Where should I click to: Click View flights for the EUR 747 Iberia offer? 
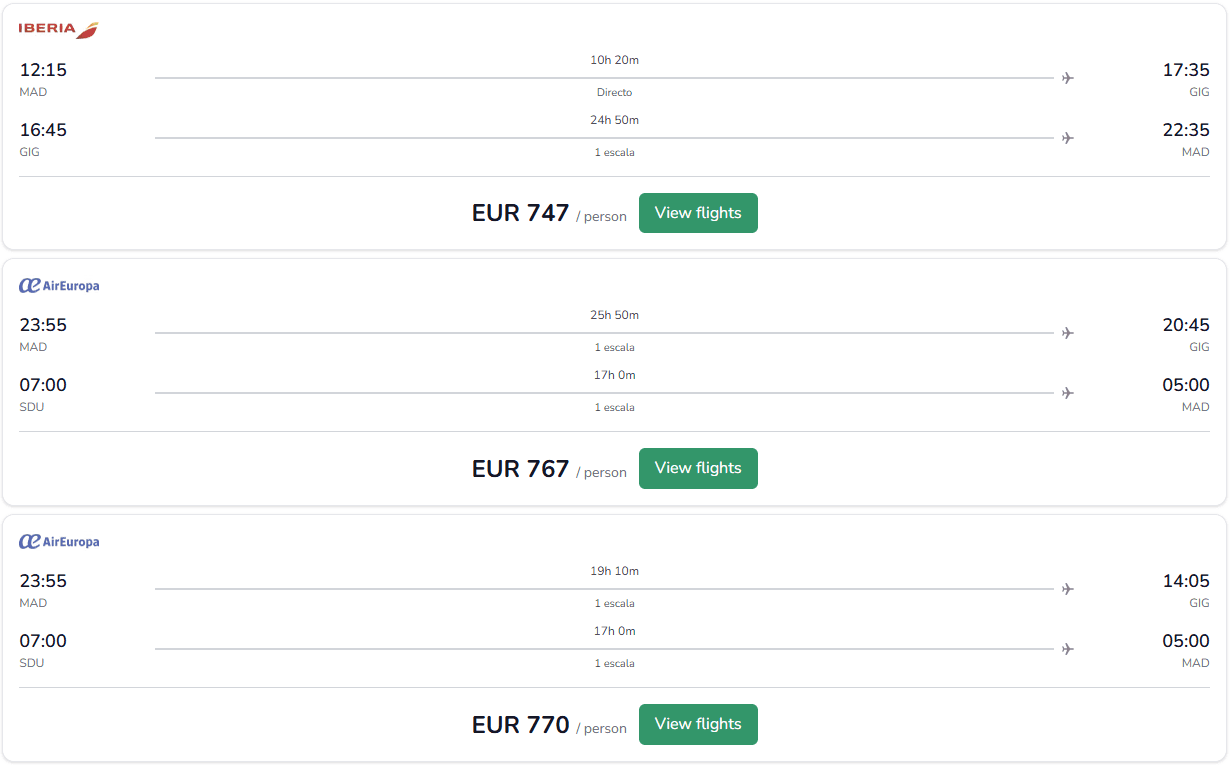698,213
